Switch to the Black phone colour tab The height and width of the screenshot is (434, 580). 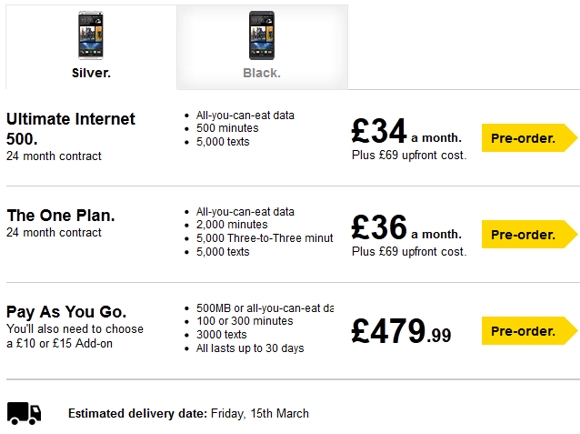point(262,47)
